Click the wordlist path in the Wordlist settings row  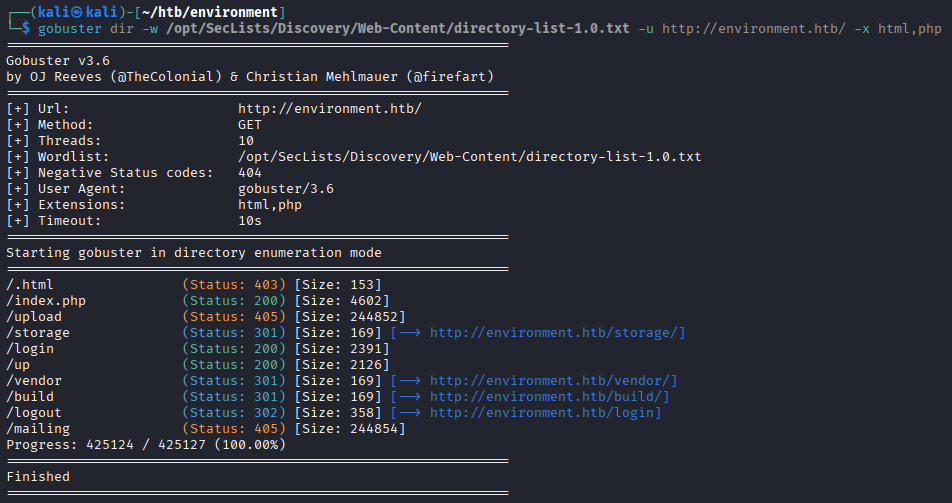[x=469, y=157]
